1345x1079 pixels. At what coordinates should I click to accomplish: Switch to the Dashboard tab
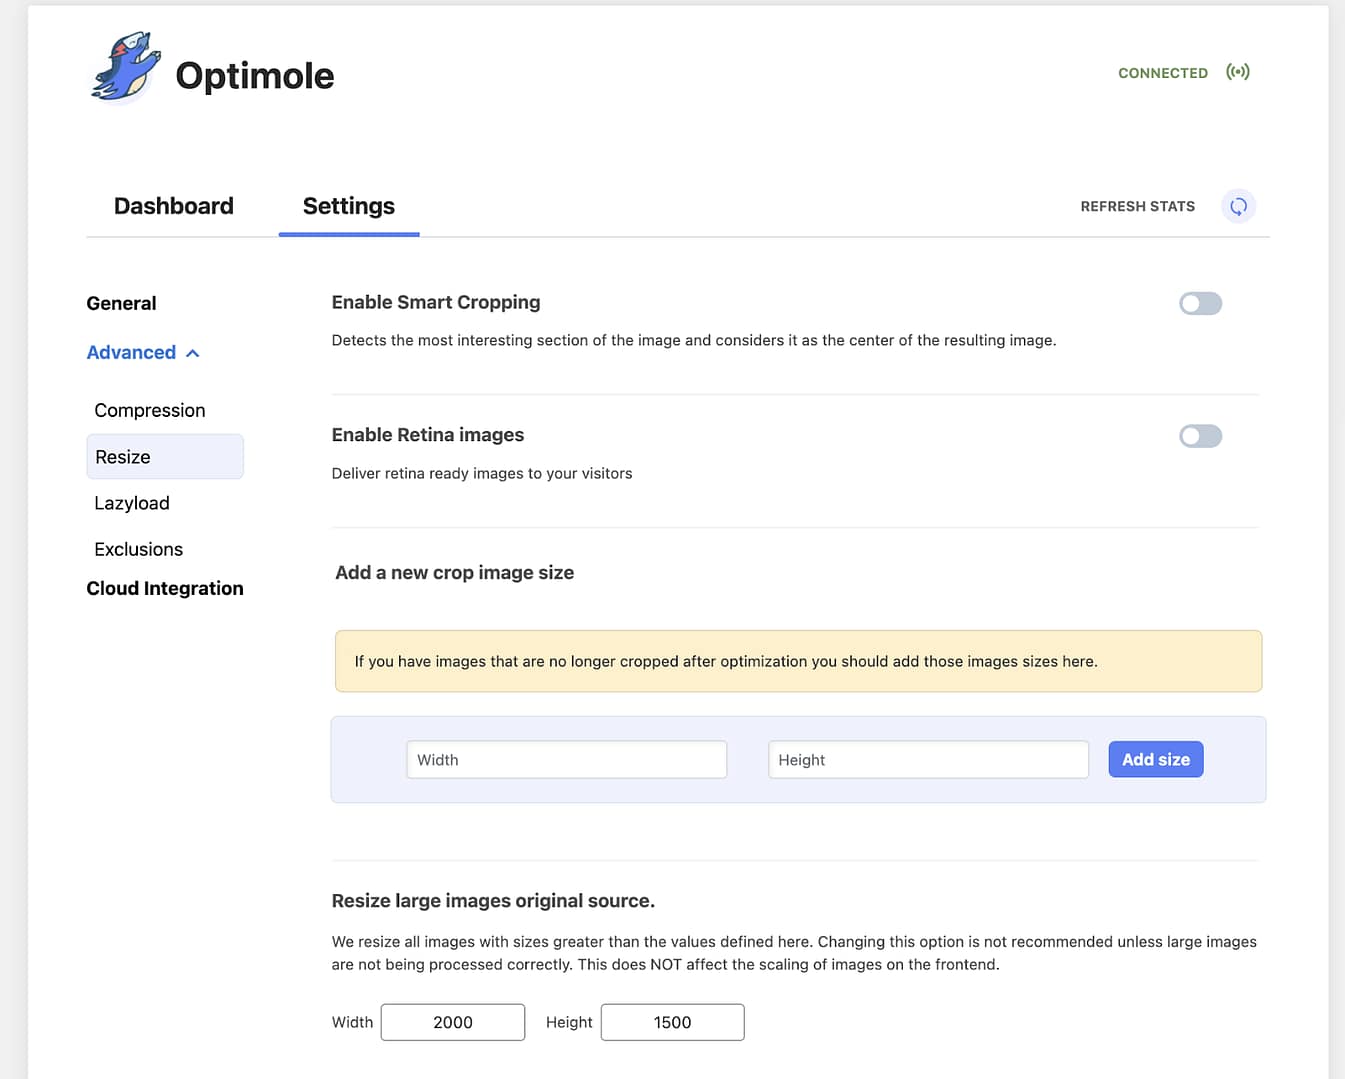(174, 206)
